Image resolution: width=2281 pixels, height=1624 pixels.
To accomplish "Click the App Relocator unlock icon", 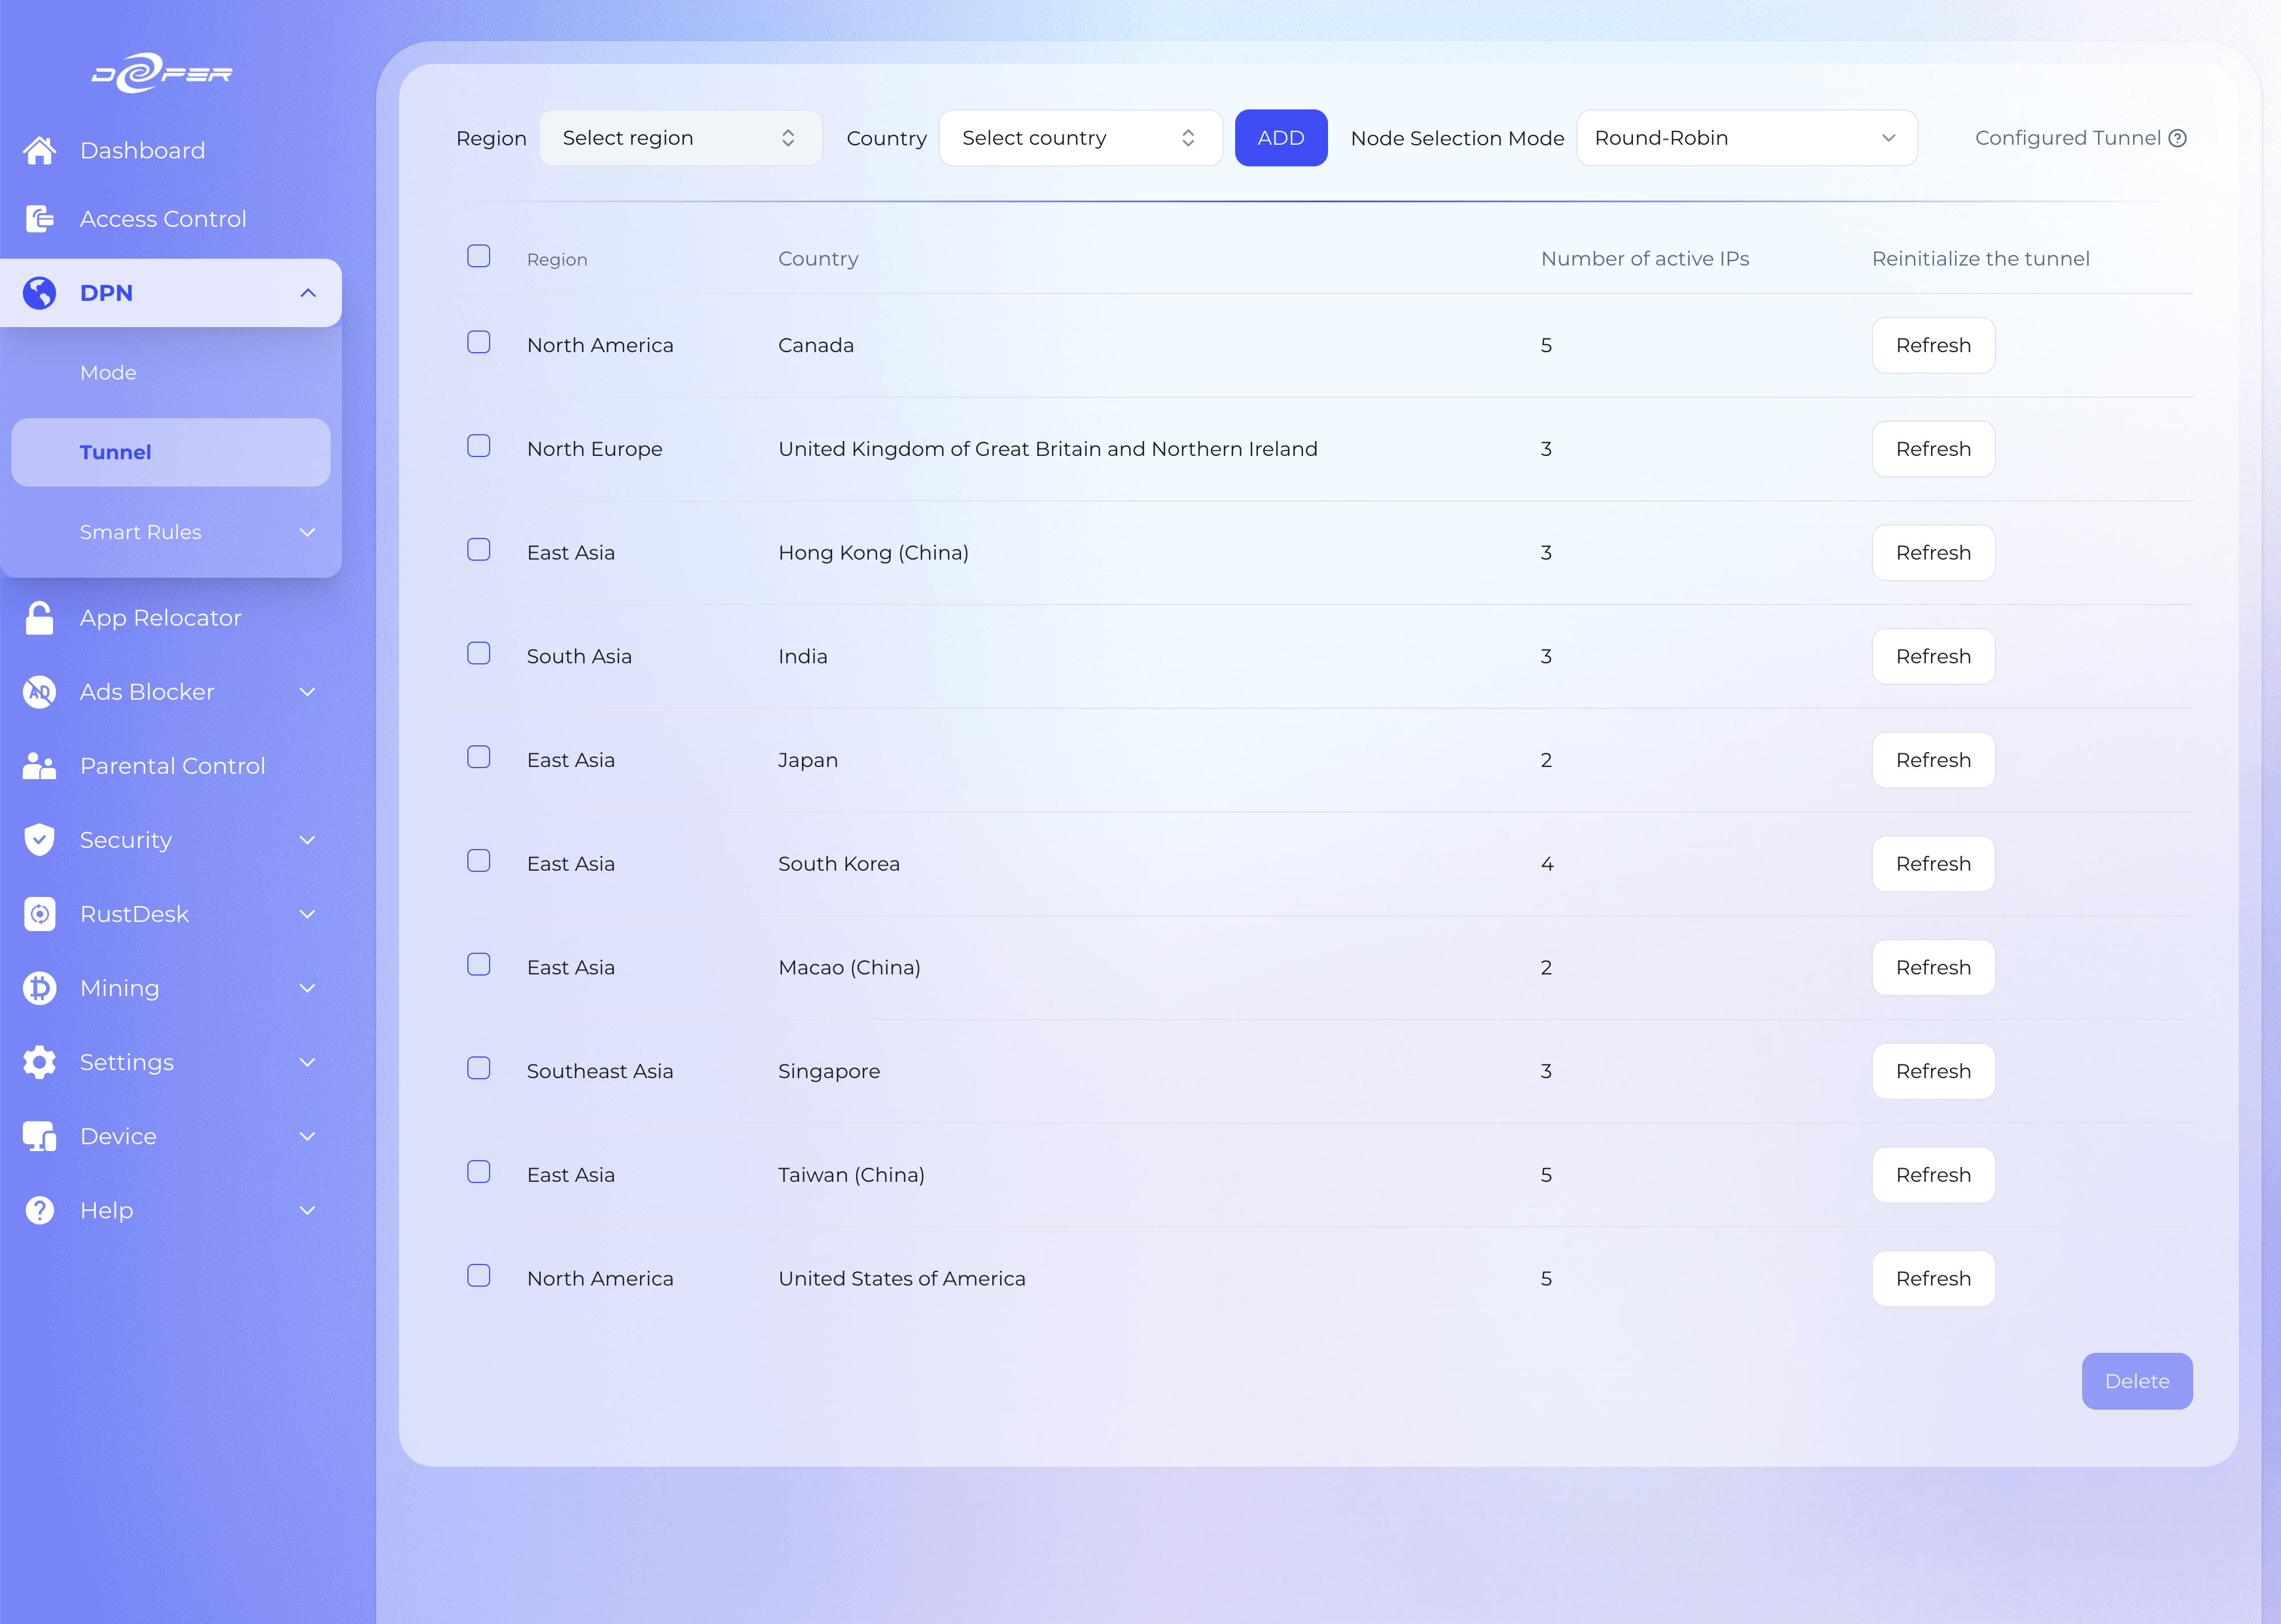I will [x=39, y=618].
